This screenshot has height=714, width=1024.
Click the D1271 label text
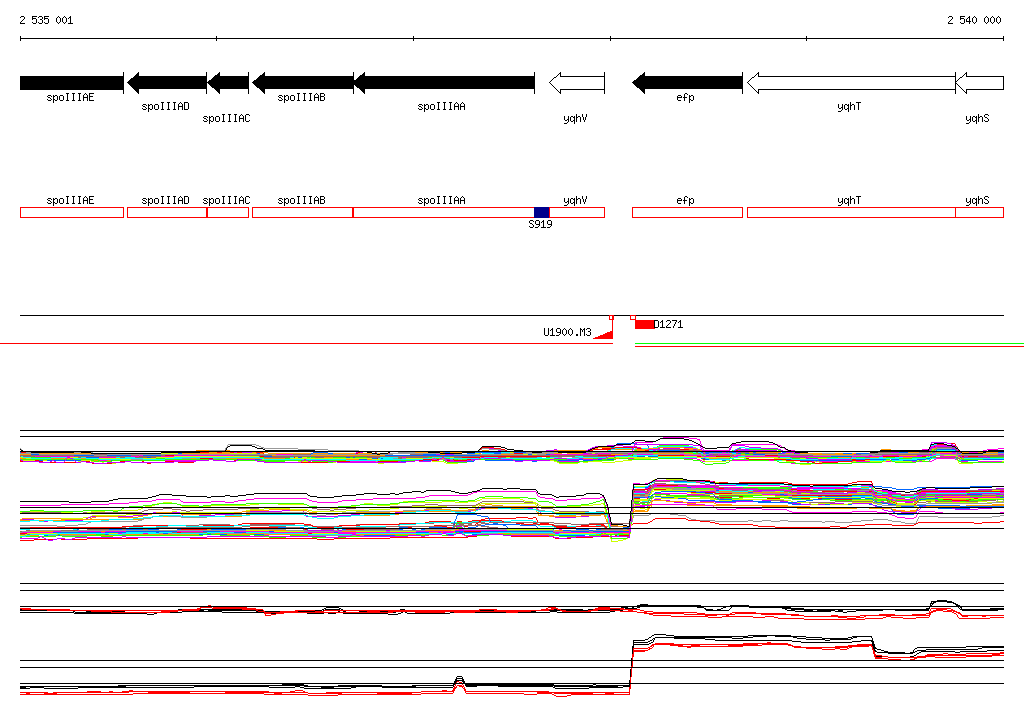(x=669, y=324)
